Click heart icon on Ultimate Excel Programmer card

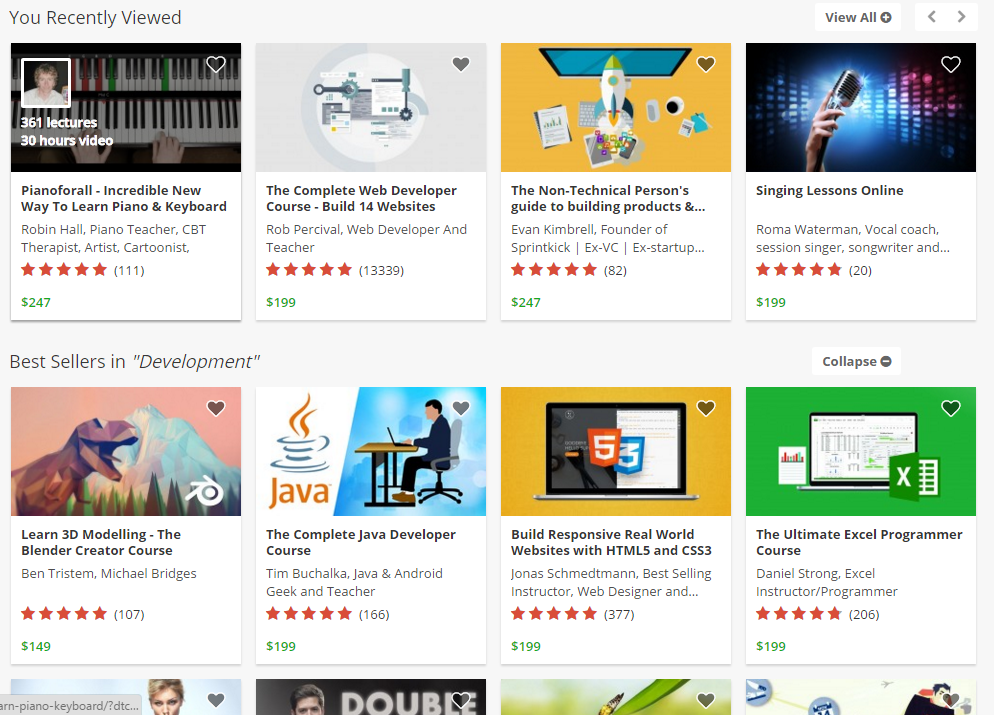(x=951, y=408)
